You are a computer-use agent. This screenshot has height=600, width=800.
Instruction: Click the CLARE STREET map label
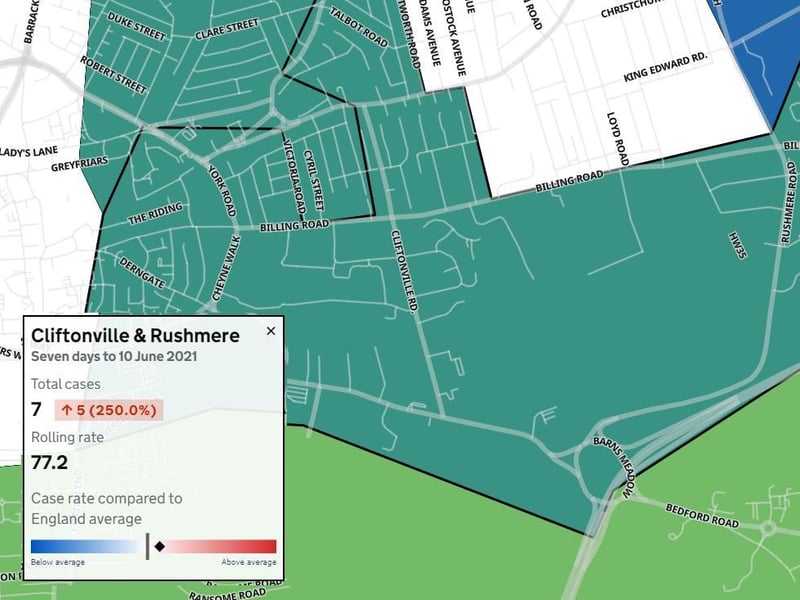click(227, 29)
